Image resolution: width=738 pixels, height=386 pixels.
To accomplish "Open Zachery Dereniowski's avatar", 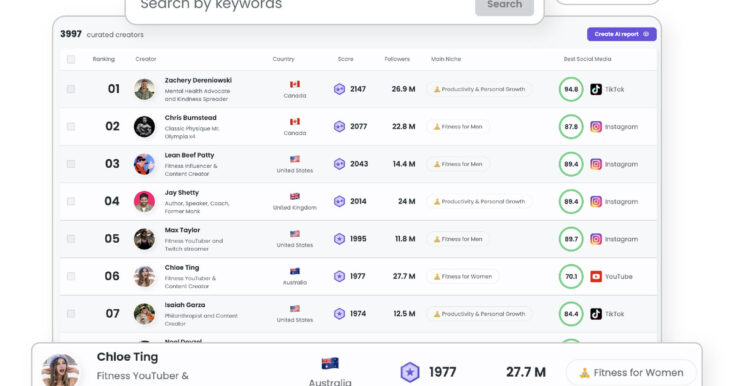I will click(144, 89).
